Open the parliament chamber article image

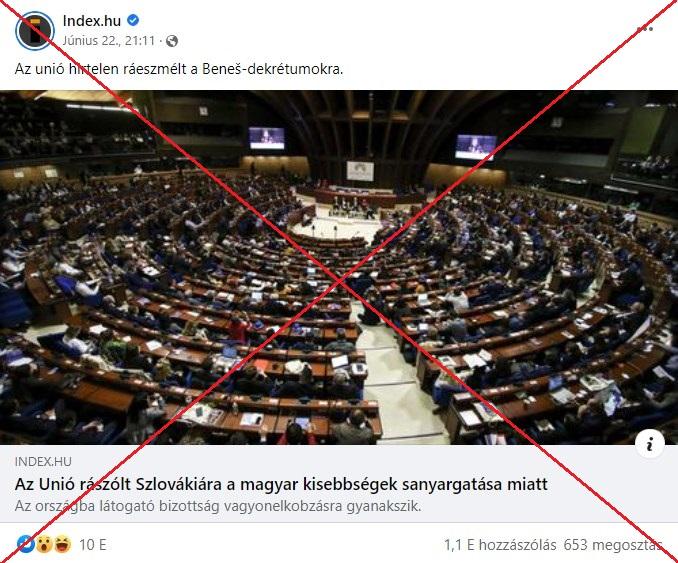[339, 267]
